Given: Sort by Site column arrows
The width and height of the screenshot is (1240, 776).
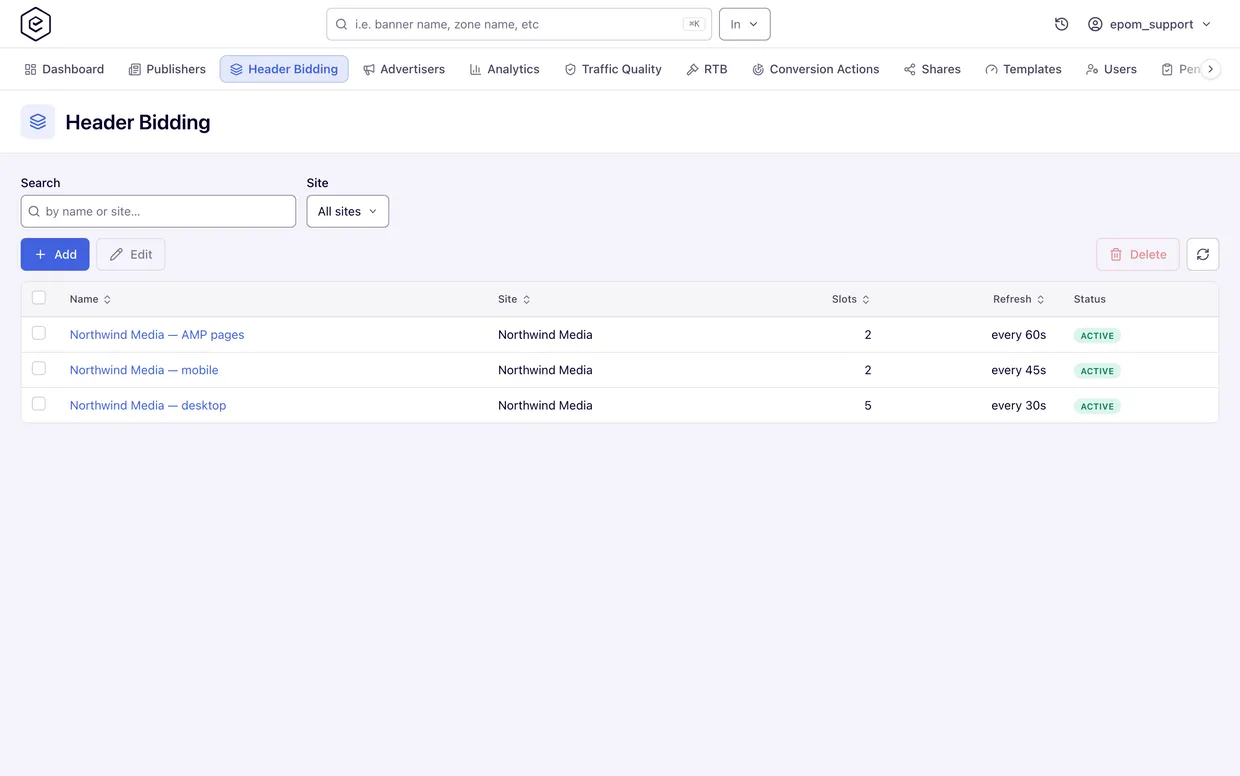Looking at the screenshot, I should pos(526,299).
